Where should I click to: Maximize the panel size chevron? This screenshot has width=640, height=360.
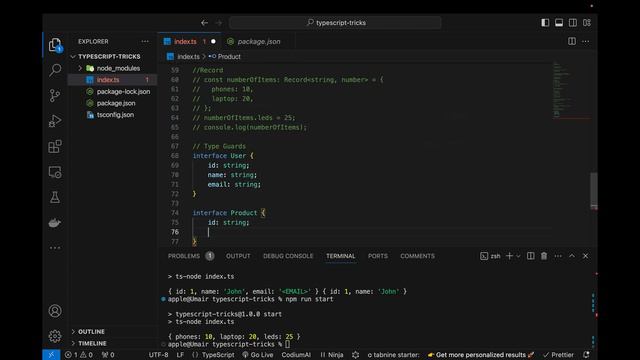pyautogui.click(x=572, y=256)
